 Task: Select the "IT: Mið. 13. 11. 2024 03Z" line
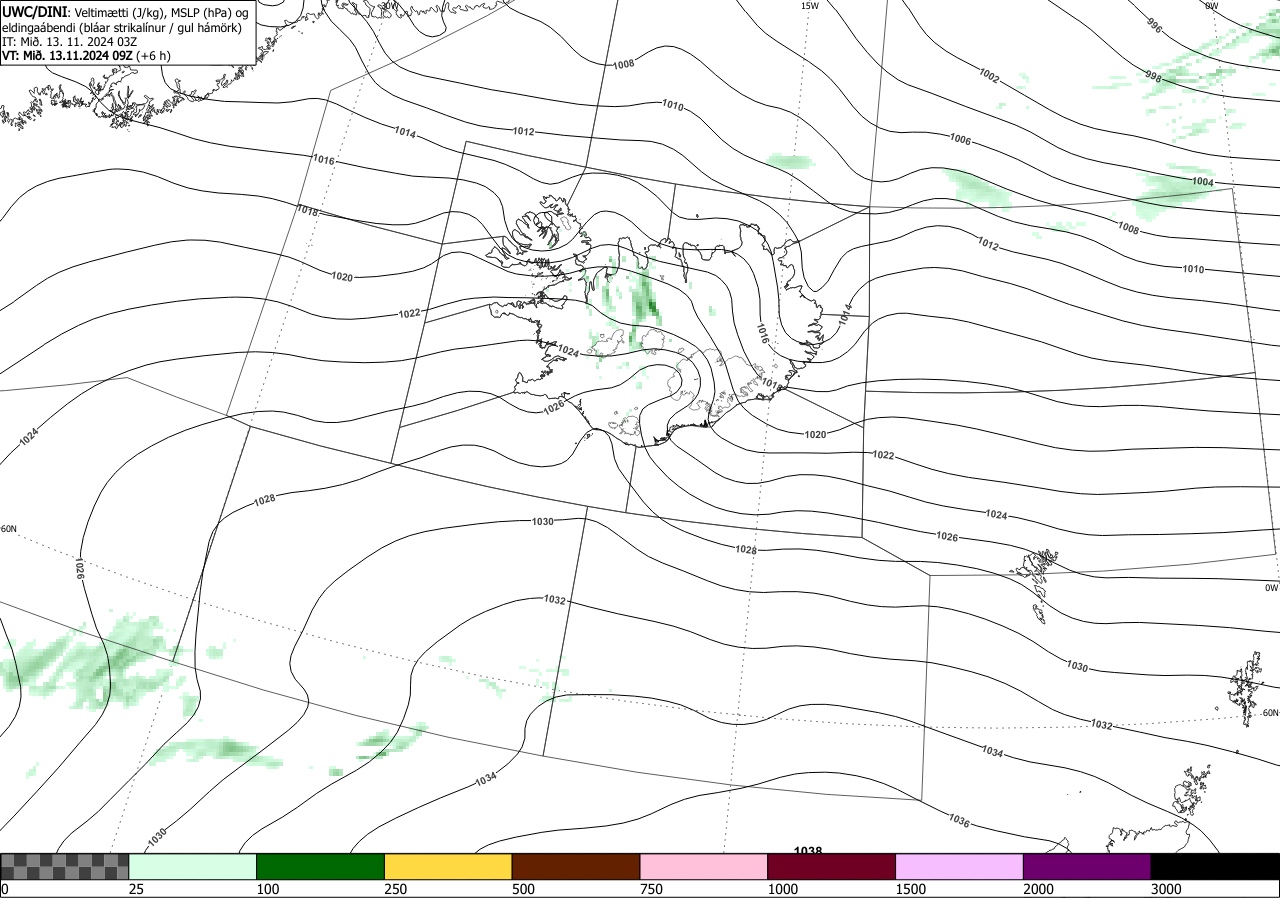[x=70, y=42]
